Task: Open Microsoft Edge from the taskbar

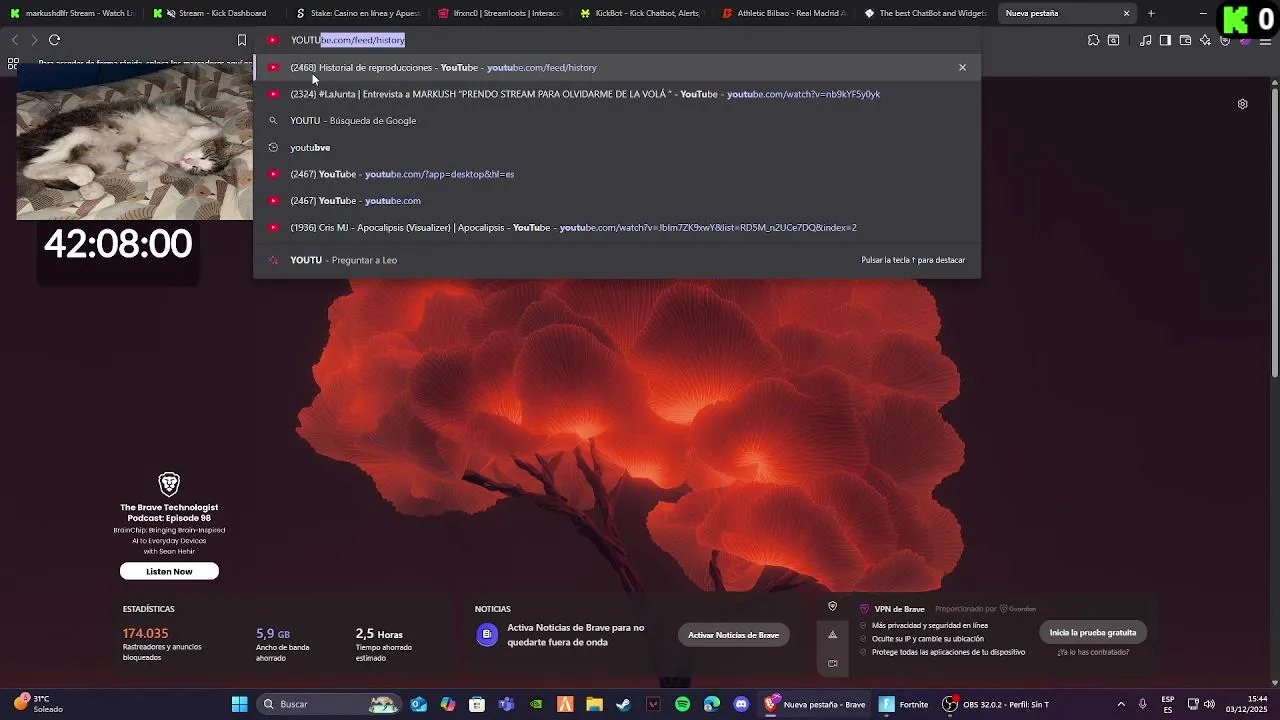Action: [712, 704]
